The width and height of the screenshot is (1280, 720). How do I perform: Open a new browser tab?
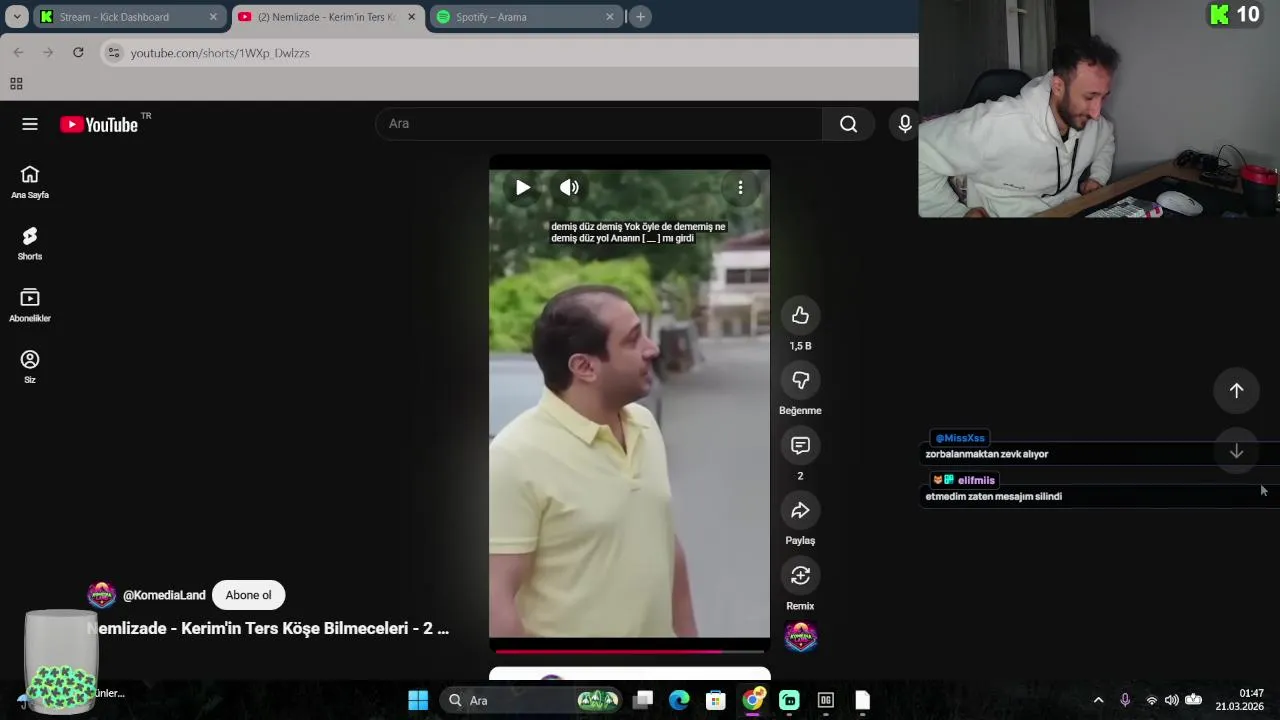(x=640, y=17)
